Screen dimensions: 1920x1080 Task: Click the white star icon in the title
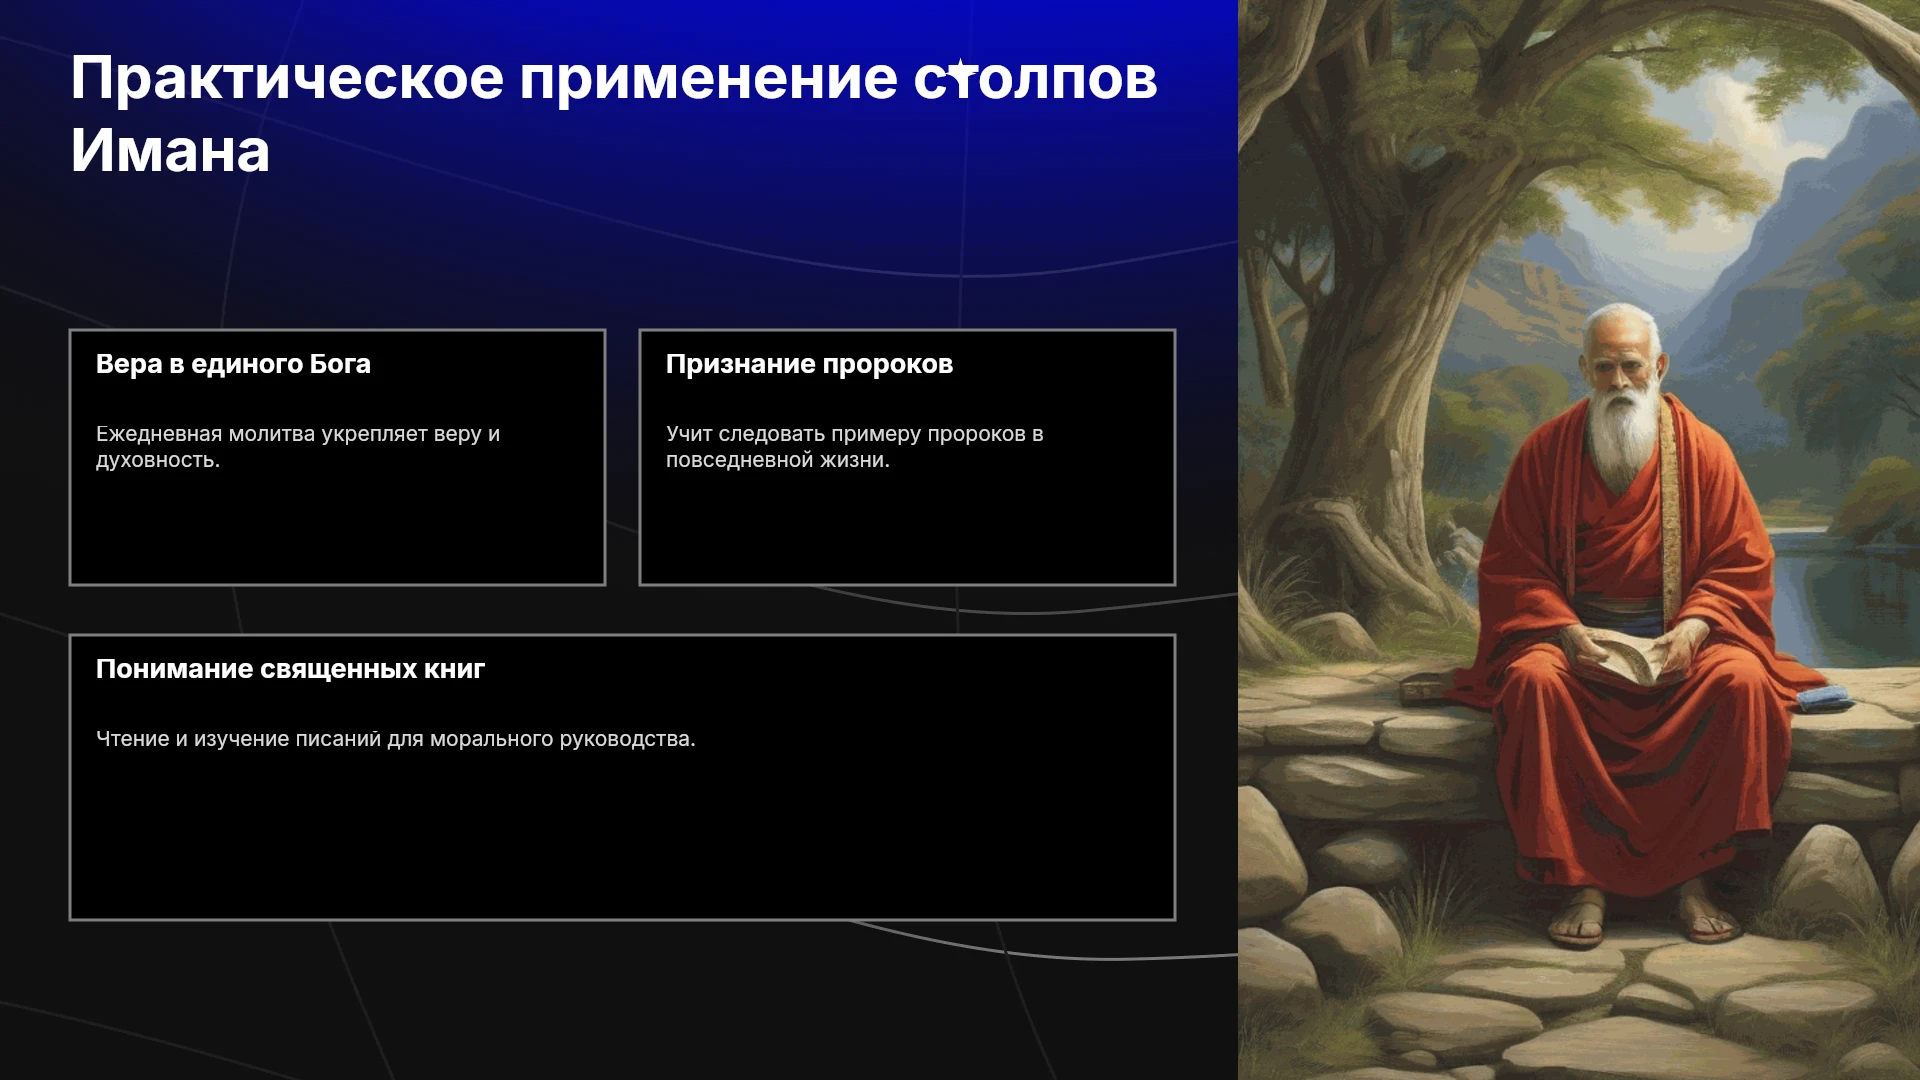click(x=961, y=73)
